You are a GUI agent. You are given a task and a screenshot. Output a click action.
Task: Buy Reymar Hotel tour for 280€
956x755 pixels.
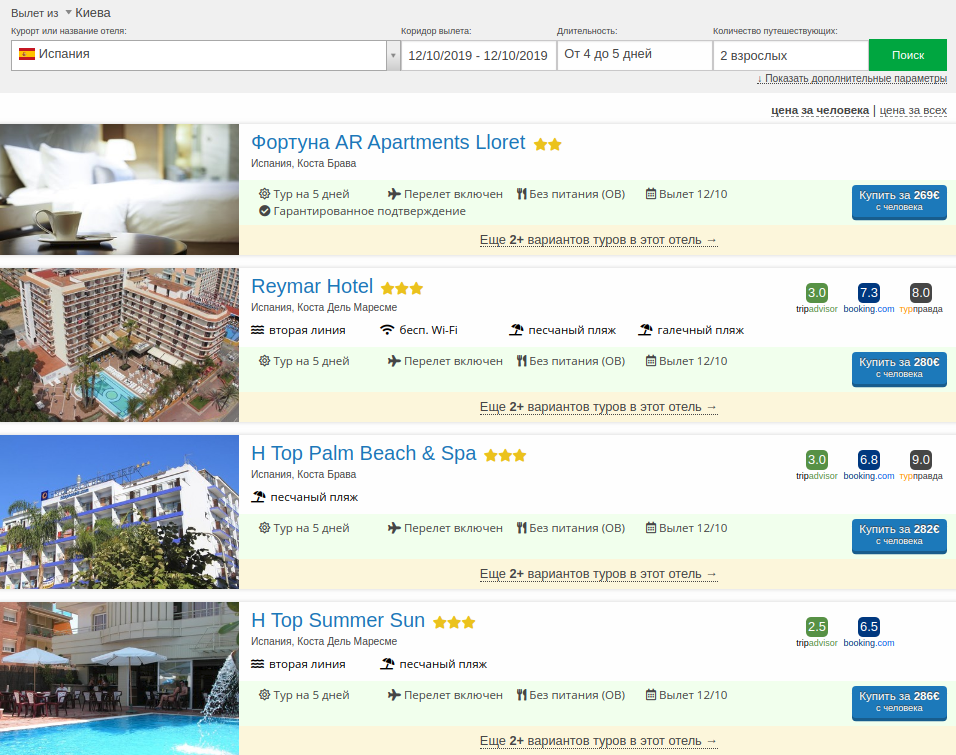pyautogui.click(x=899, y=368)
